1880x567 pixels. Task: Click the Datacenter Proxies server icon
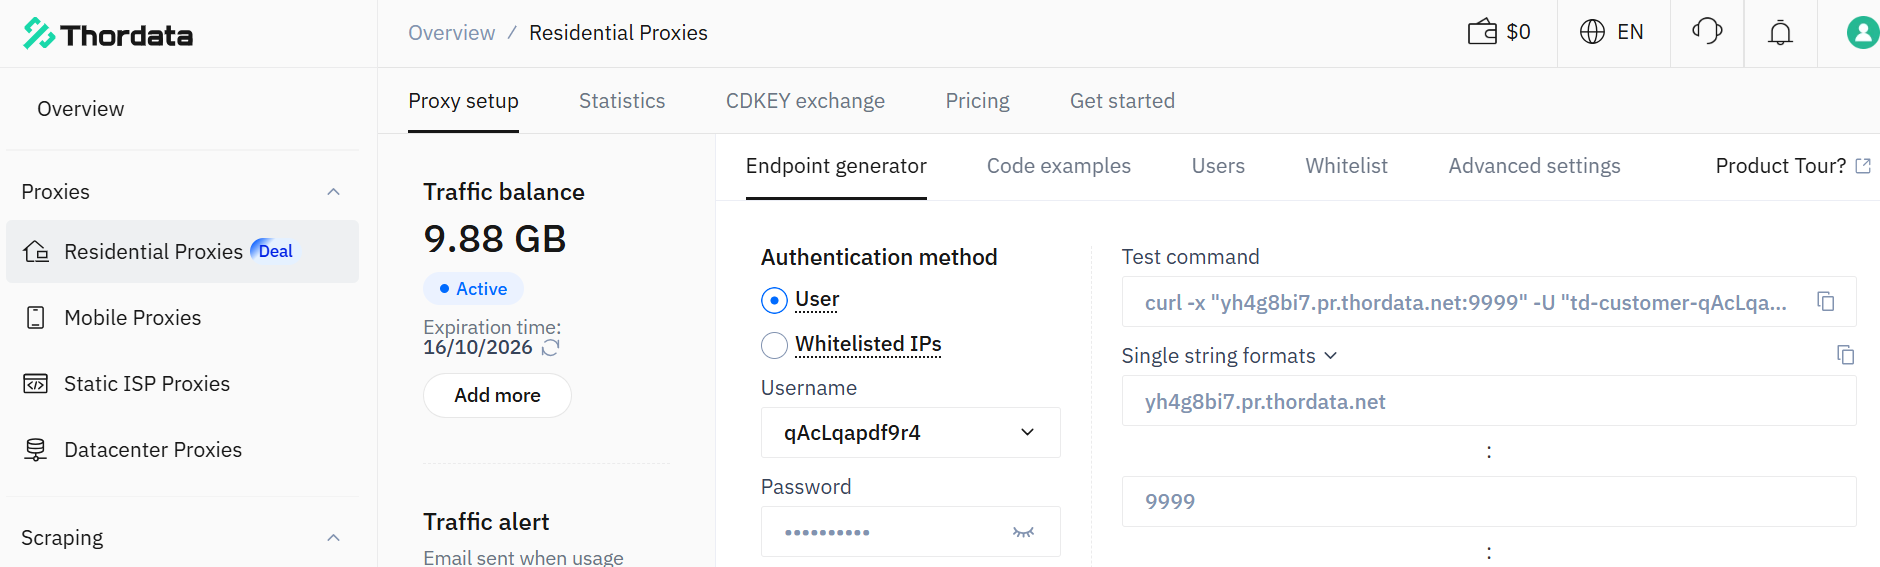36,449
